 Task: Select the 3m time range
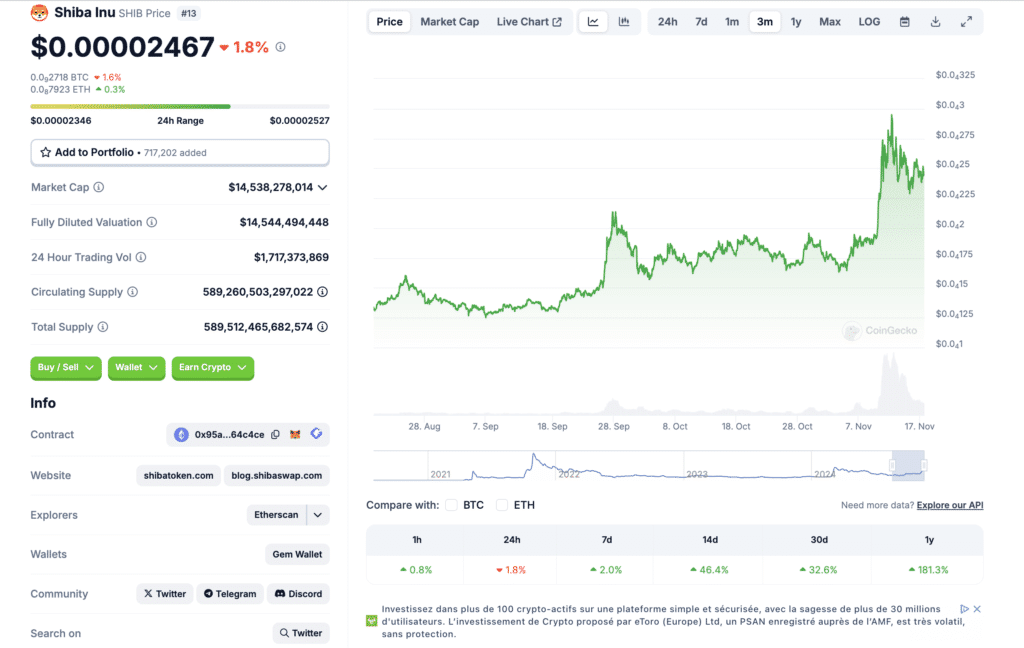[x=765, y=22]
